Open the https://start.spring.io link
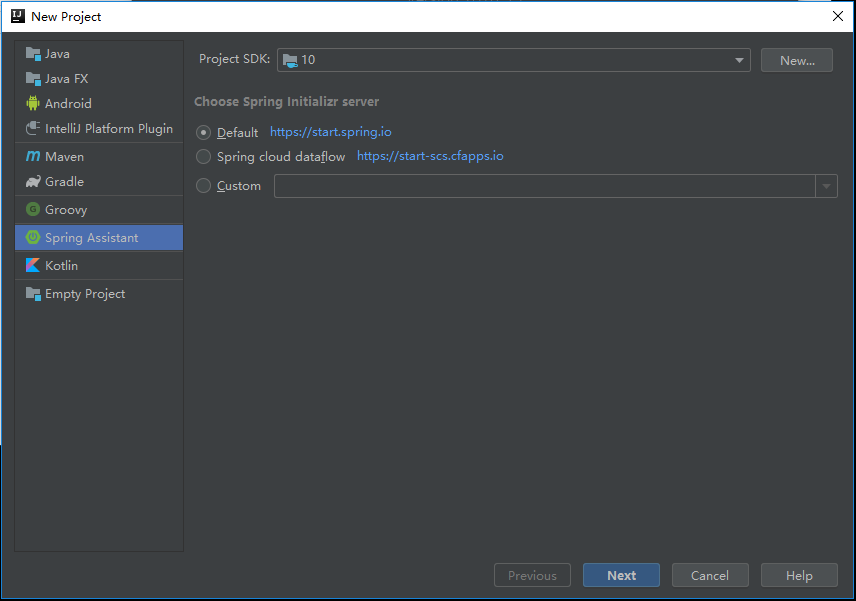The image size is (856, 601). point(331,132)
